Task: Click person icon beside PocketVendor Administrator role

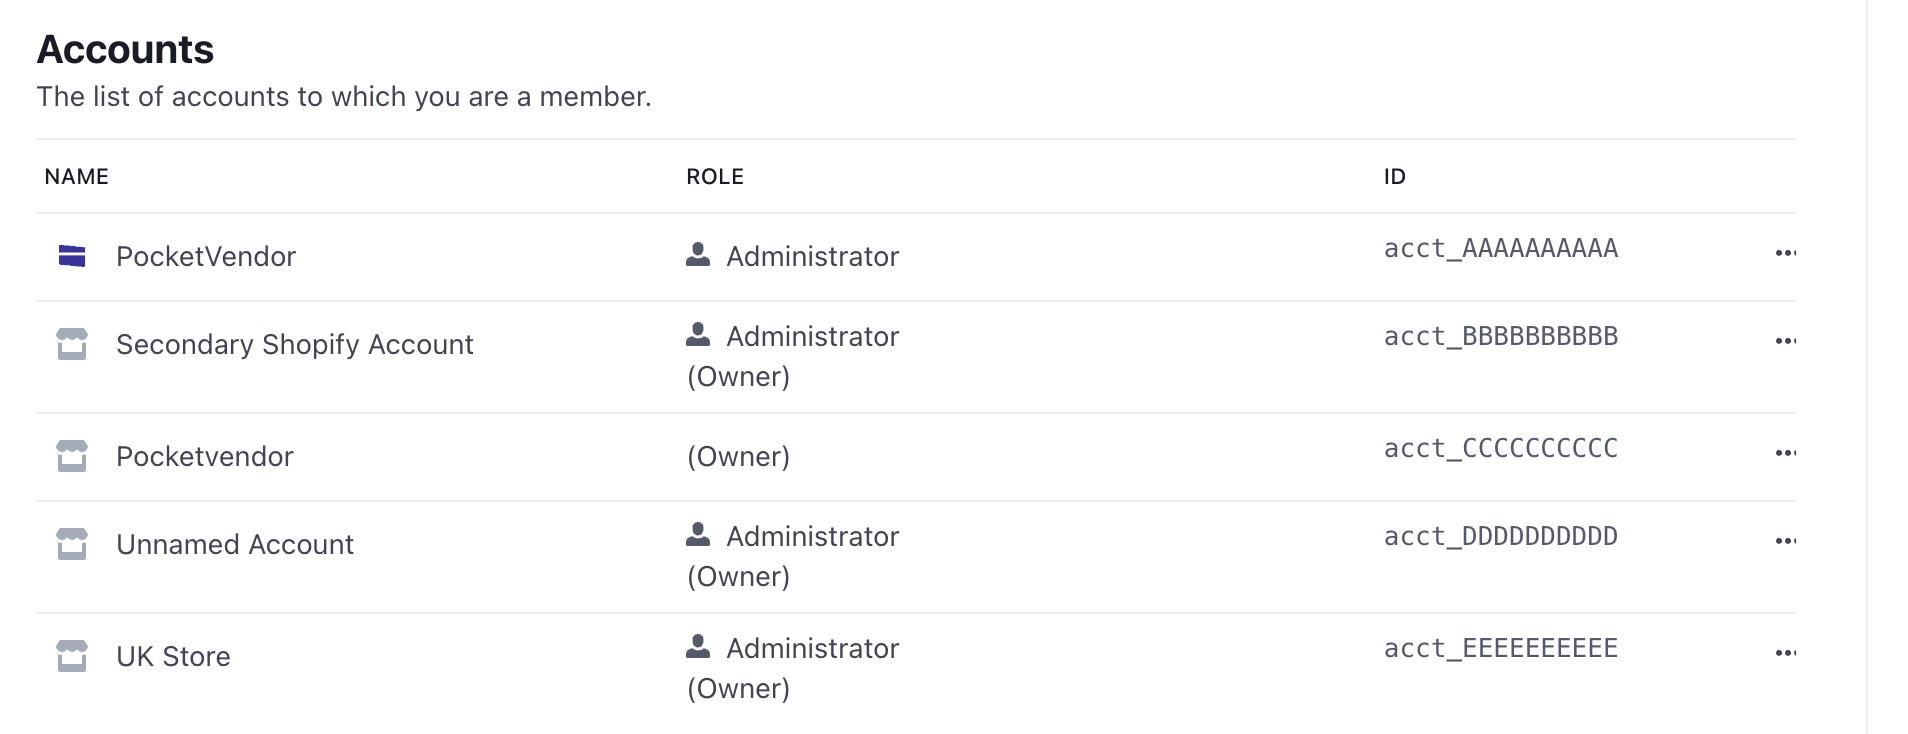Action: coord(698,254)
